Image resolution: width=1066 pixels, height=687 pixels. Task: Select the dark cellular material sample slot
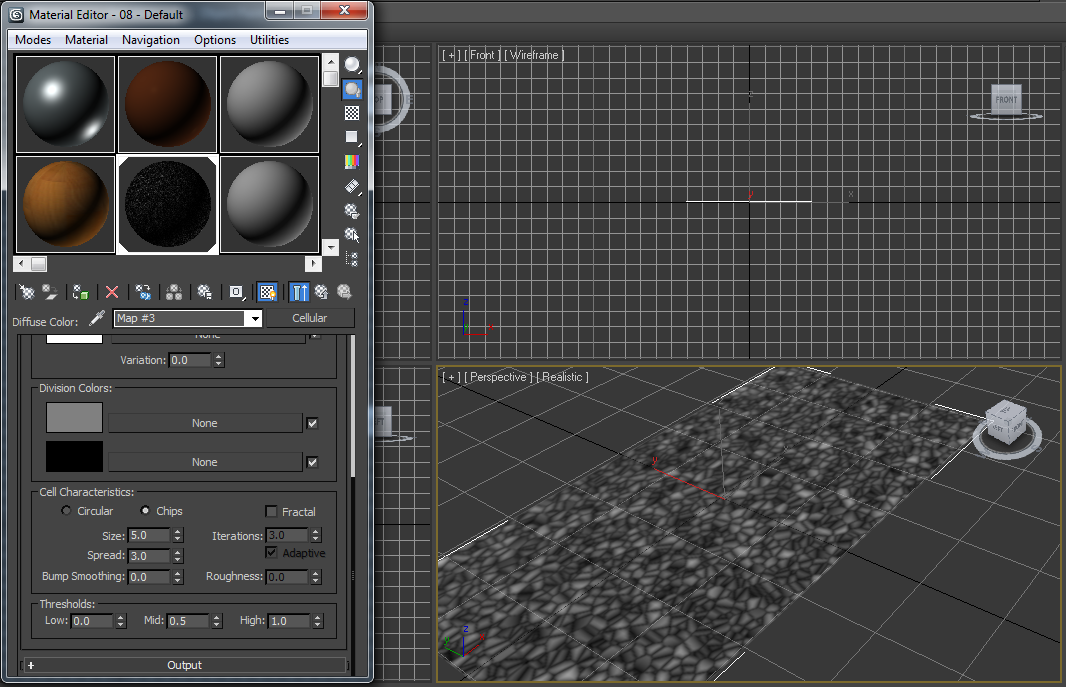point(166,204)
